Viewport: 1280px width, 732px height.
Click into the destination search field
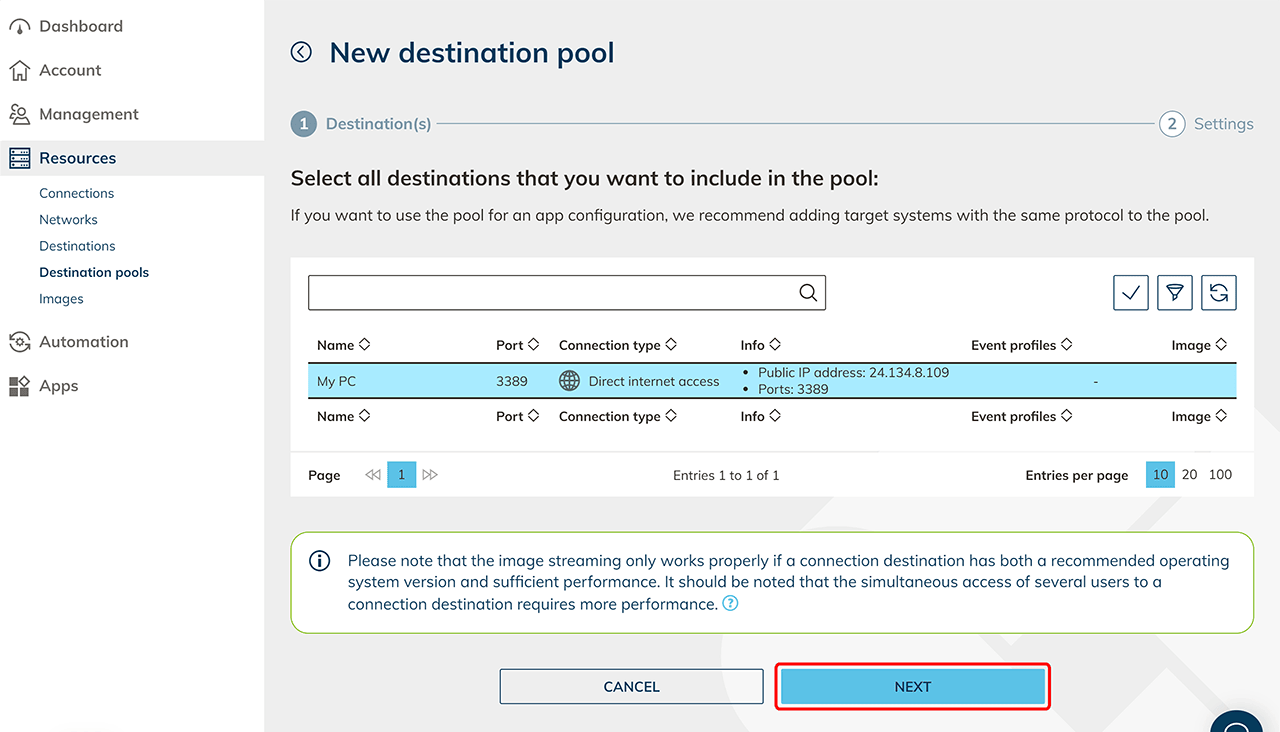click(x=550, y=293)
